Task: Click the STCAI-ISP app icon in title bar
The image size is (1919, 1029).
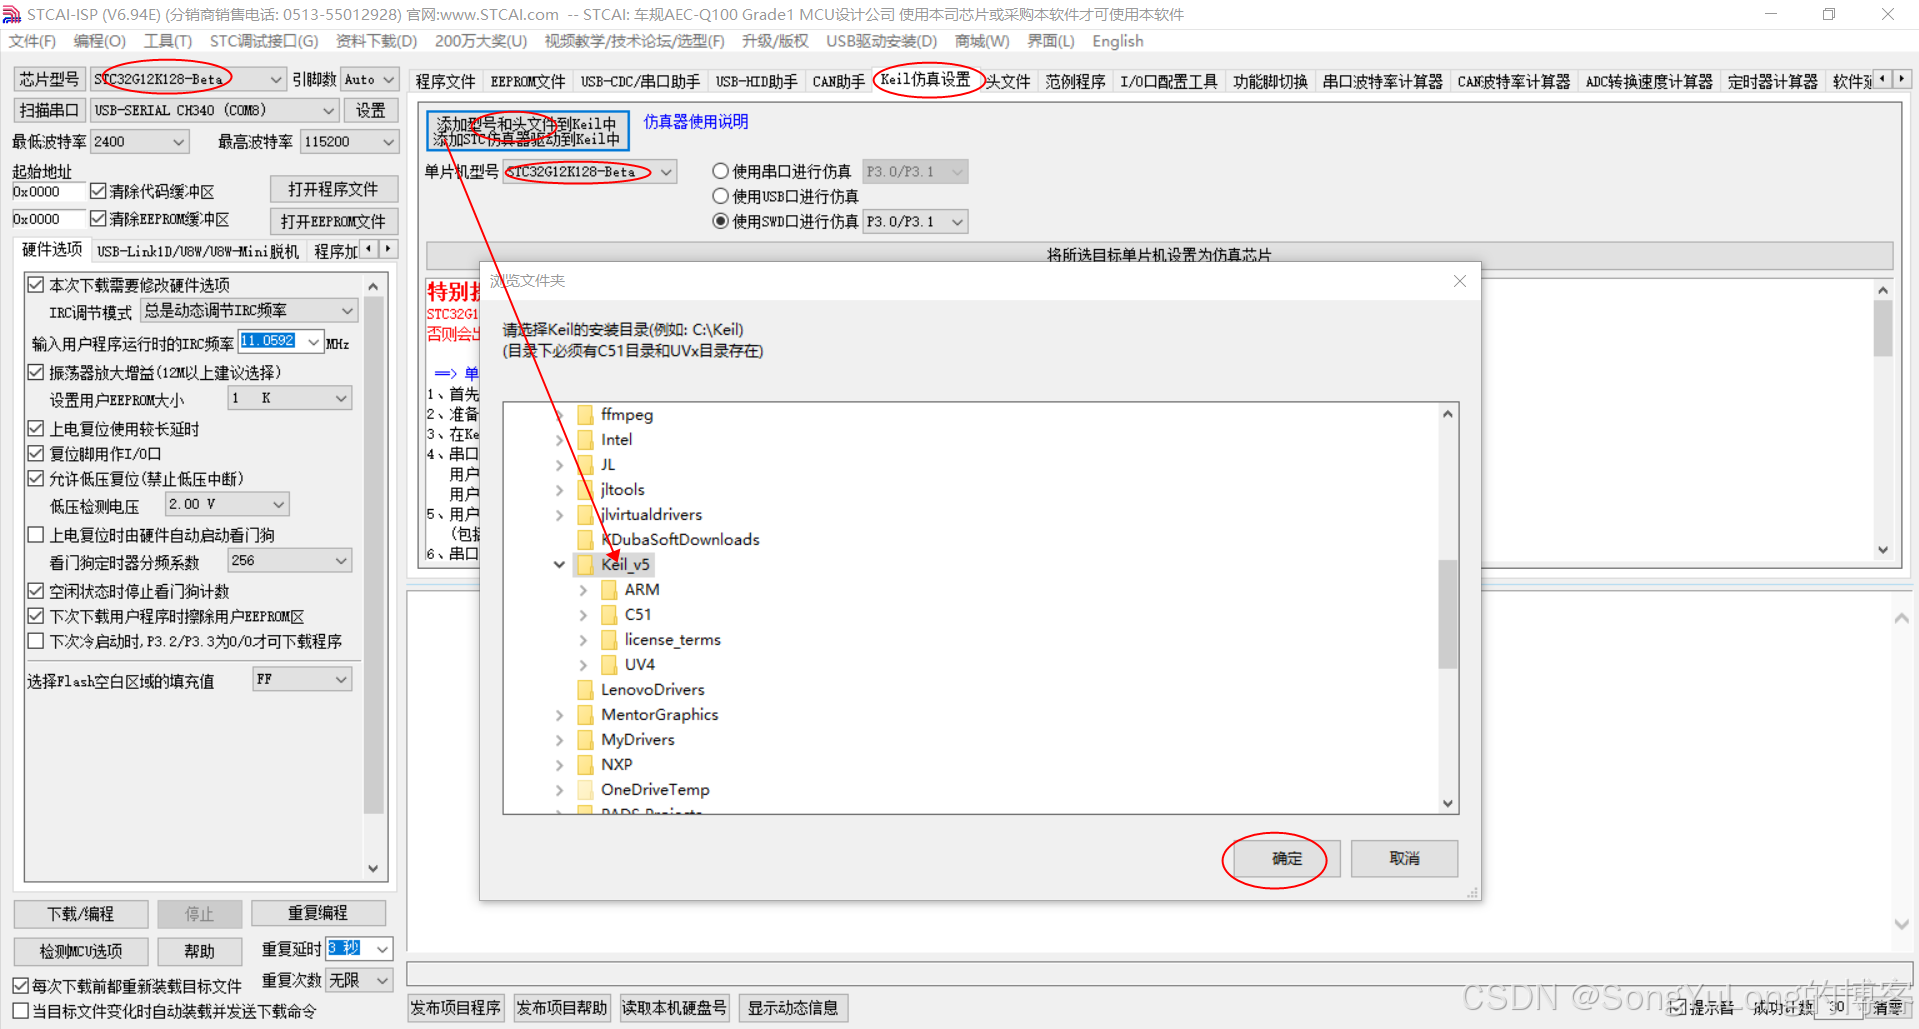Action: coord(11,14)
